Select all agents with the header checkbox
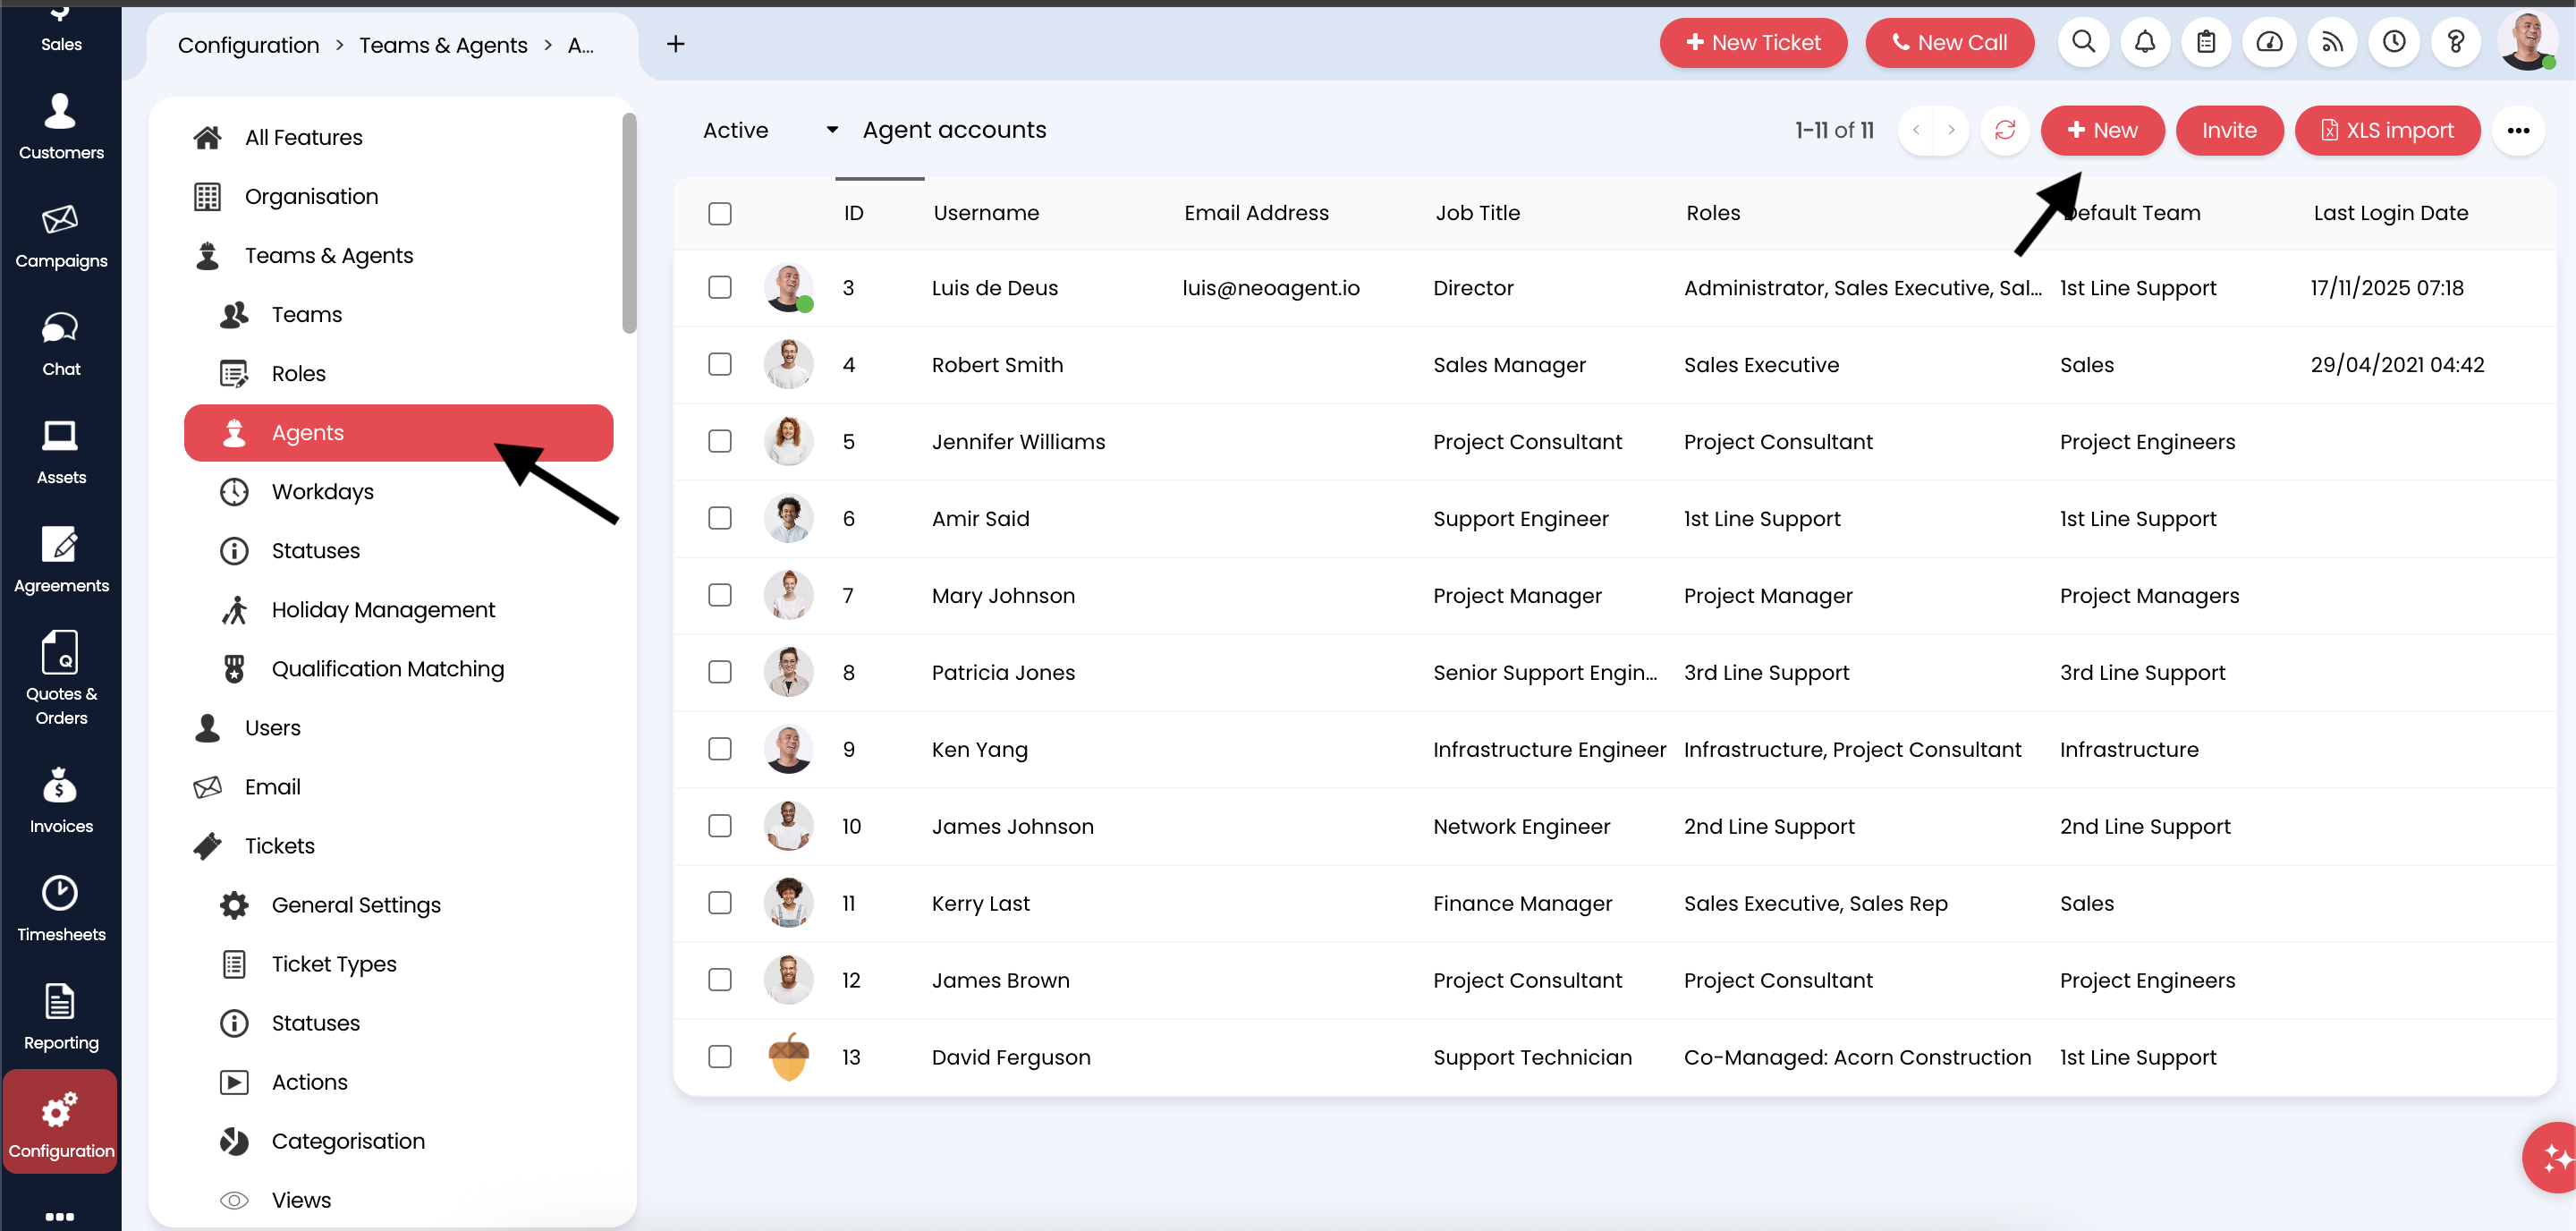Image resolution: width=2576 pixels, height=1231 pixels. click(720, 213)
